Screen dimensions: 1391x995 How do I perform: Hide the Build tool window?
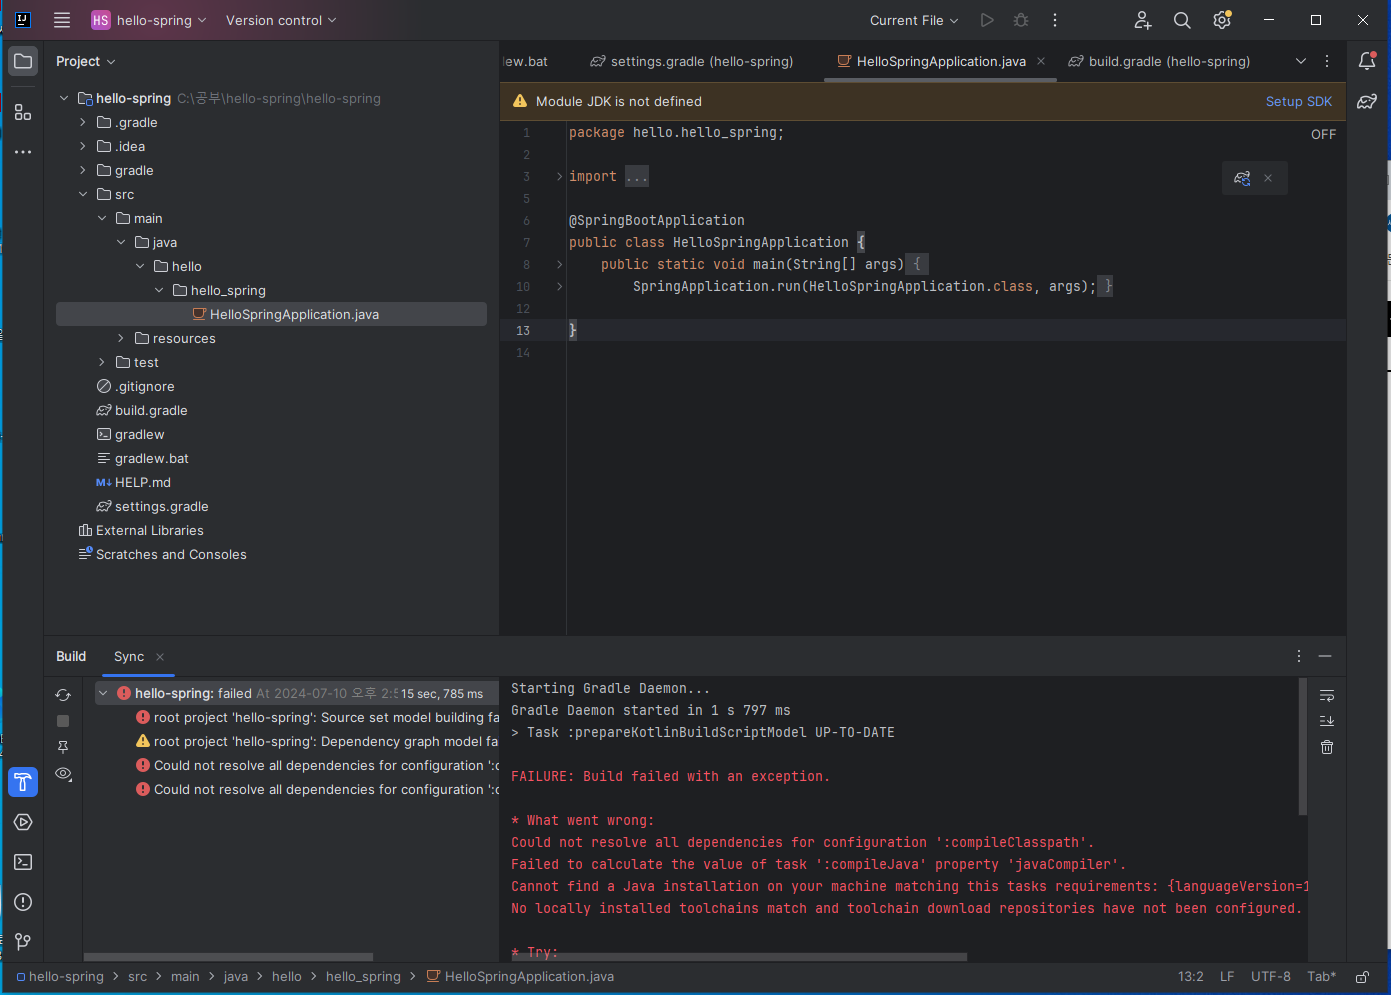coord(1325,656)
